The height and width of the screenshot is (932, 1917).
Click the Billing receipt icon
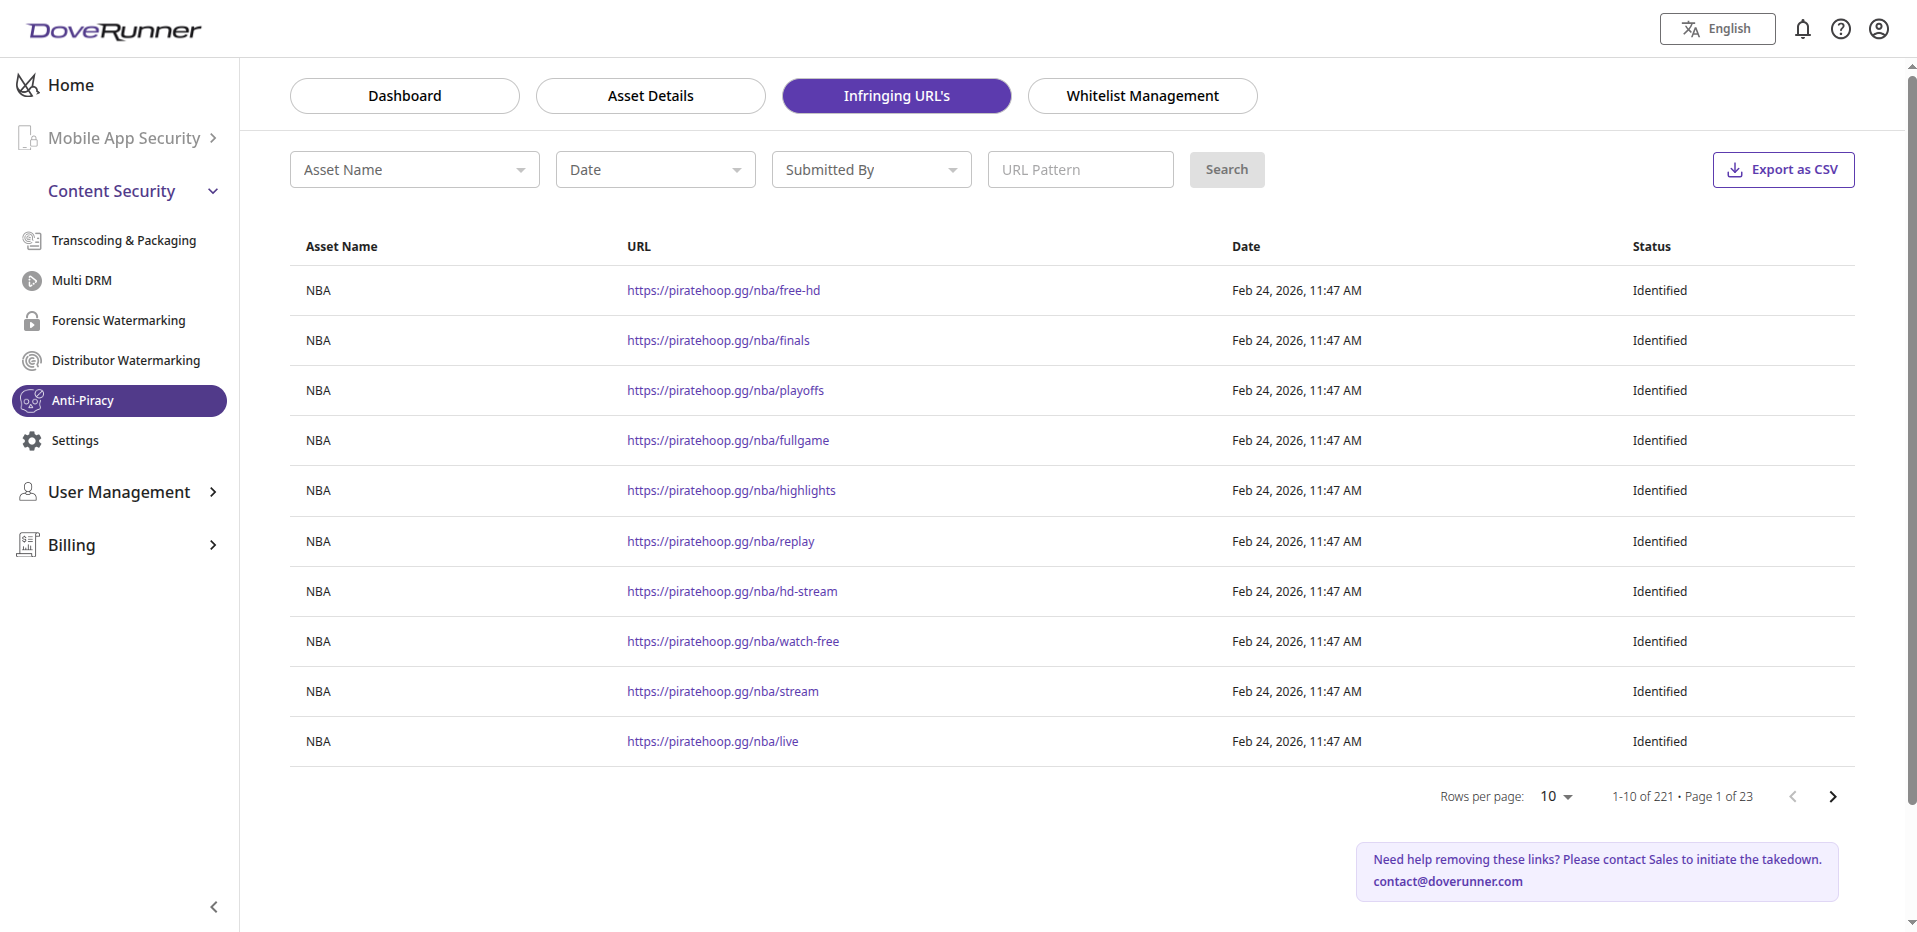tap(28, 544)
